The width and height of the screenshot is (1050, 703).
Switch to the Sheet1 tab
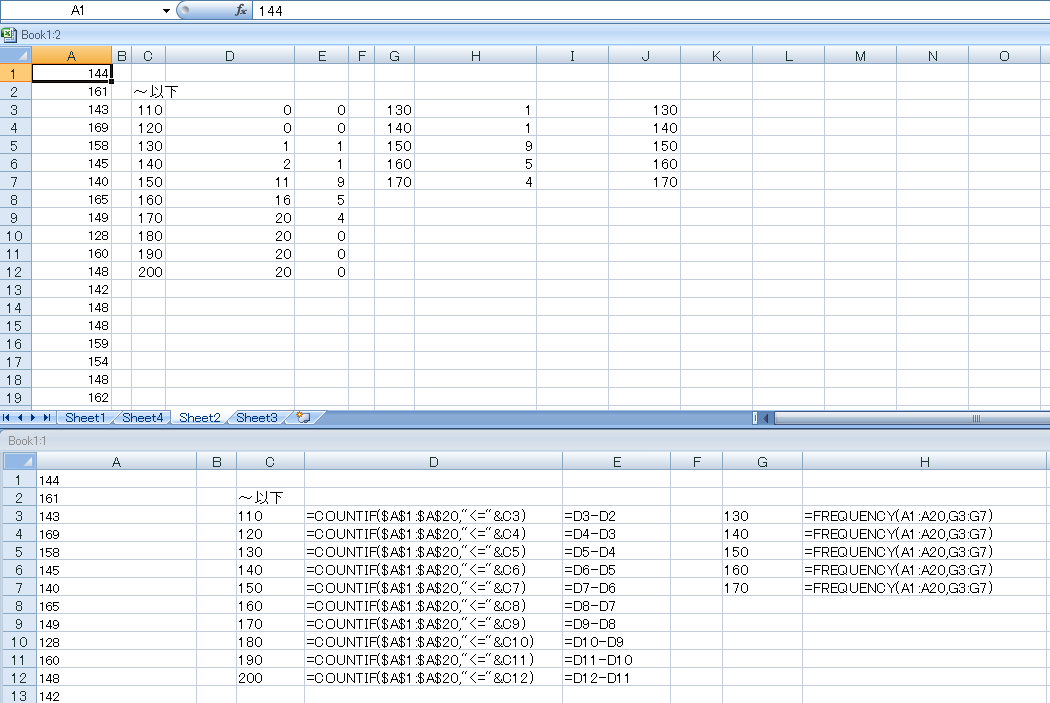(x=85, y=418)
